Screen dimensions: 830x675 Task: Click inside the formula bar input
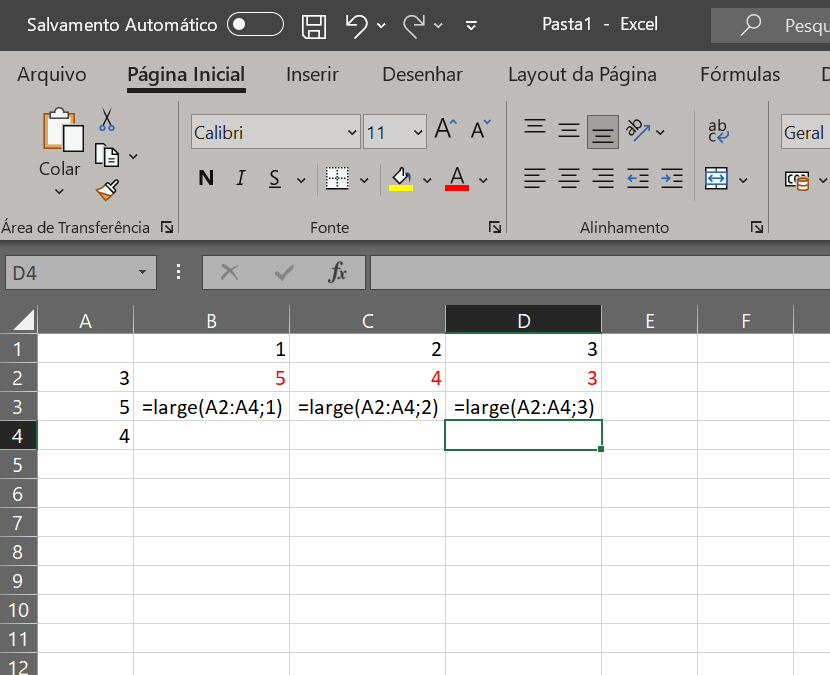(x=600, y=273)
